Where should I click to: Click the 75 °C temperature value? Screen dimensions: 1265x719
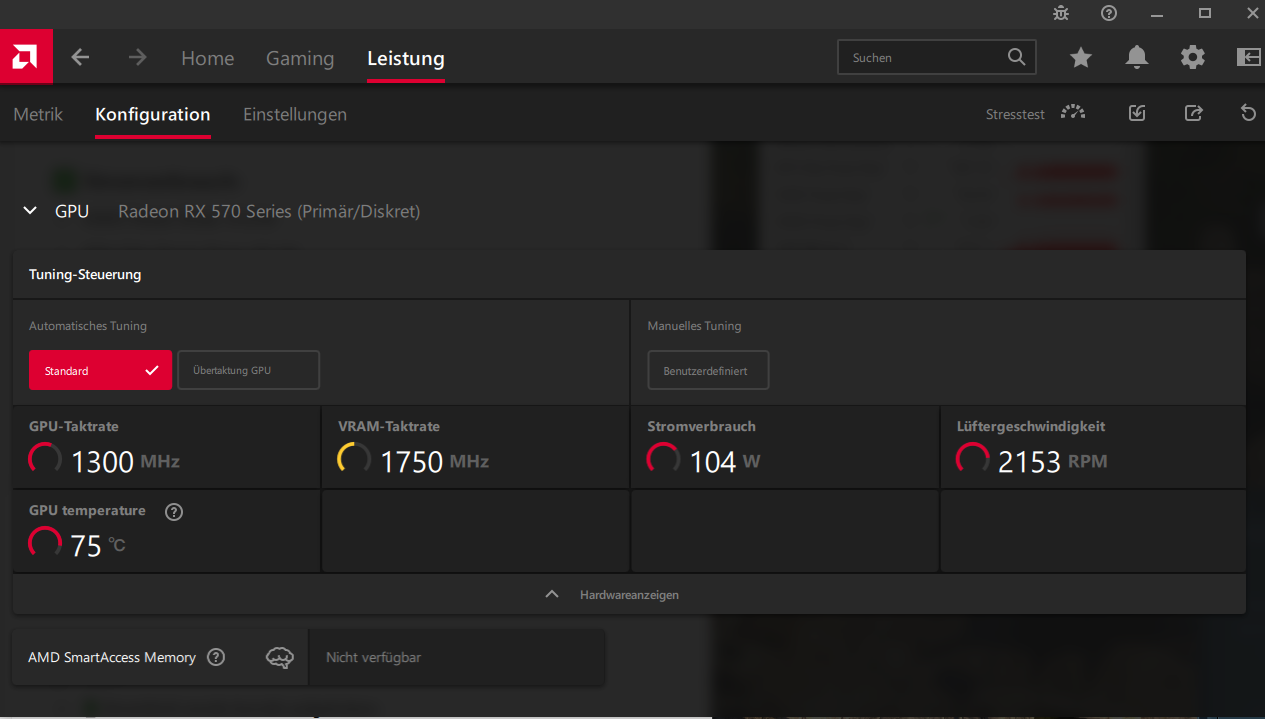(98, 546)
